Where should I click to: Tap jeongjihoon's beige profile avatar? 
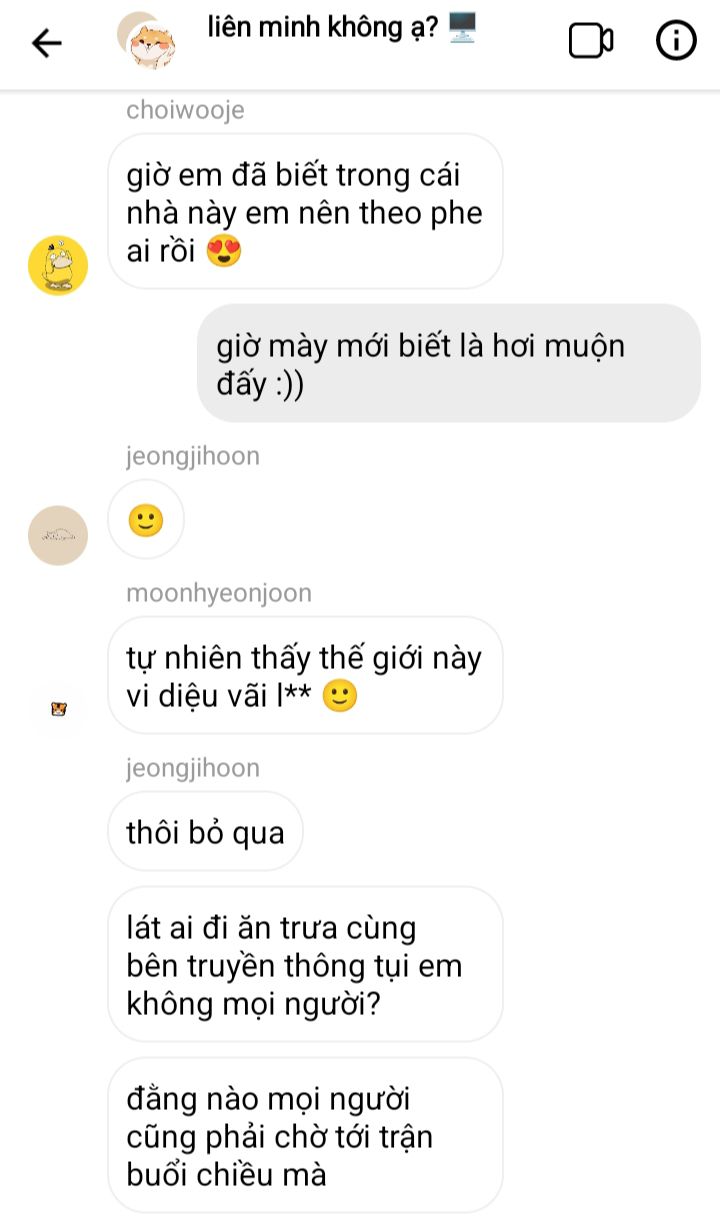click(58, 535)
